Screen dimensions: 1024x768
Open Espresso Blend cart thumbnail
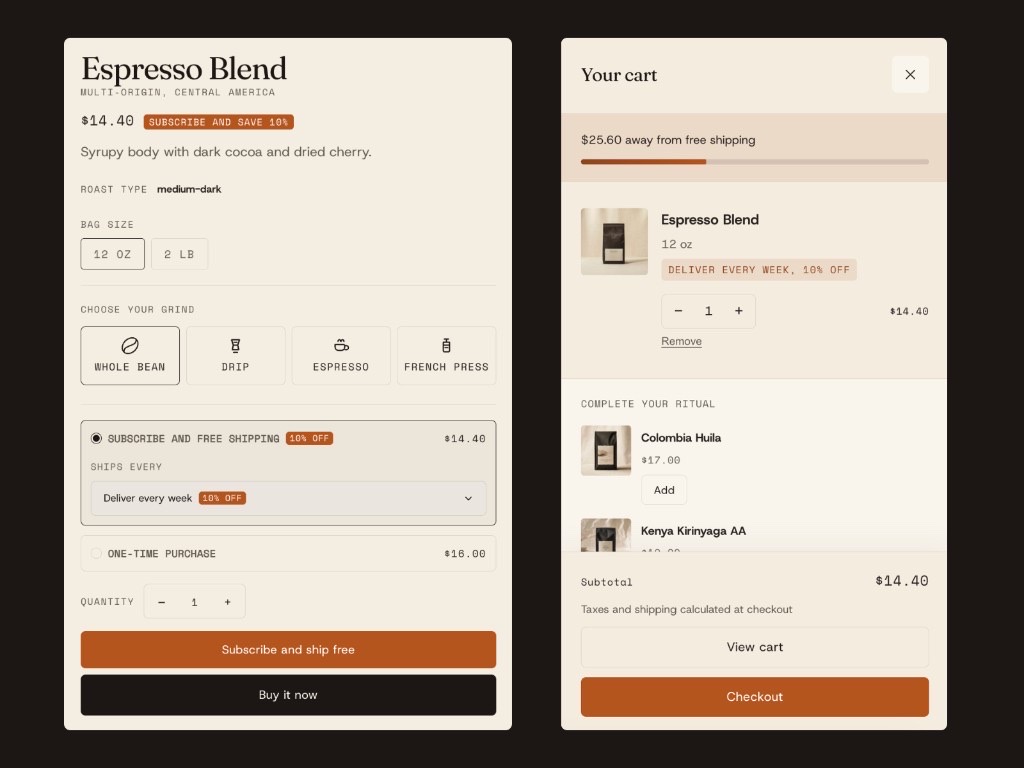pyautogui.click(x=614, y=241)
